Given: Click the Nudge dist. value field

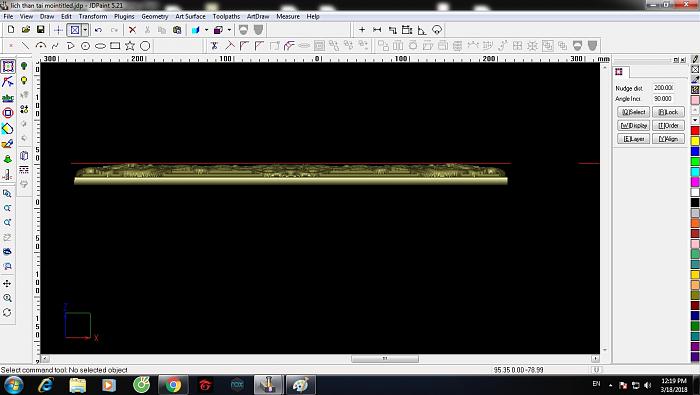Looking at the screenshot, I should coord(663,88).
